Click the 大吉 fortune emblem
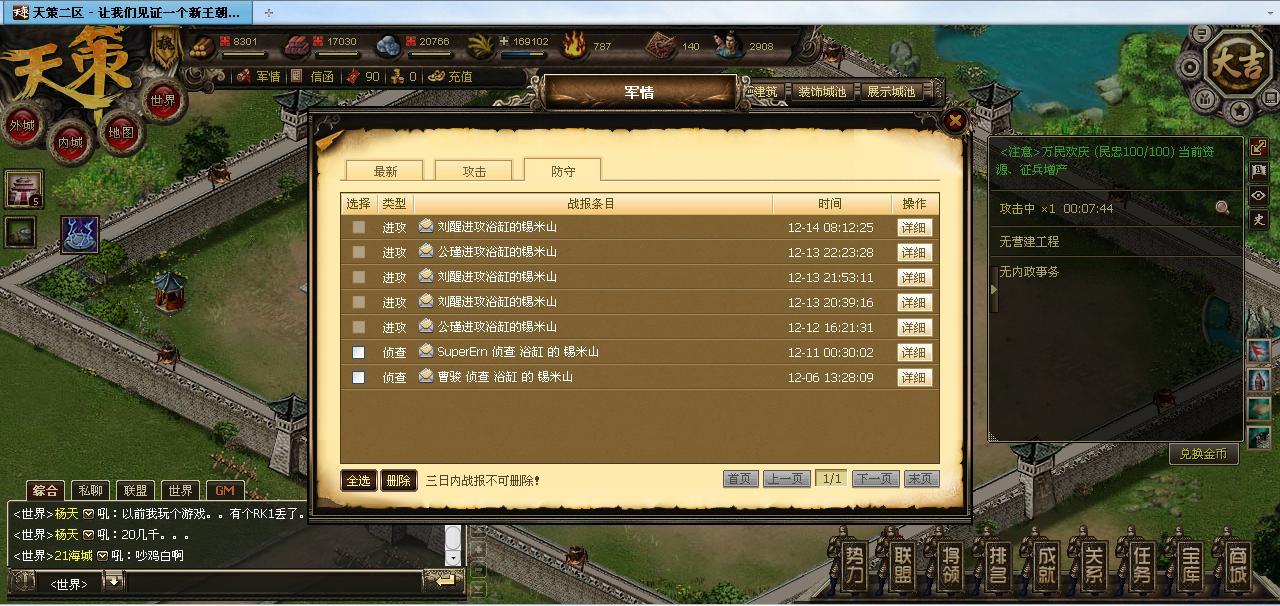1280x606 pixels. tap(1238, 66)
